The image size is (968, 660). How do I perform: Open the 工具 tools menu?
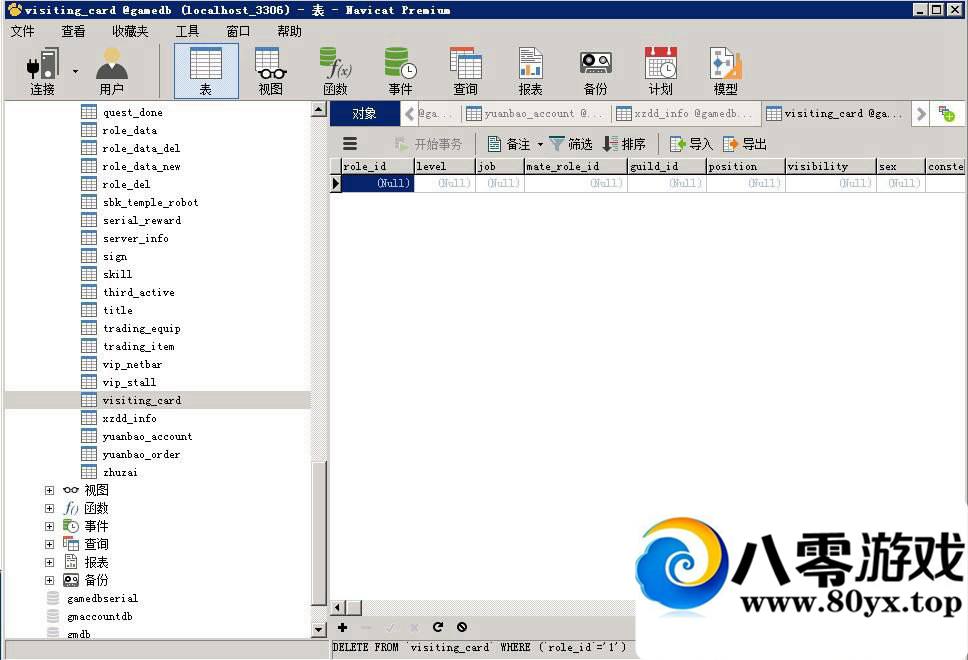pyautogui.click(x=187, y=31)
